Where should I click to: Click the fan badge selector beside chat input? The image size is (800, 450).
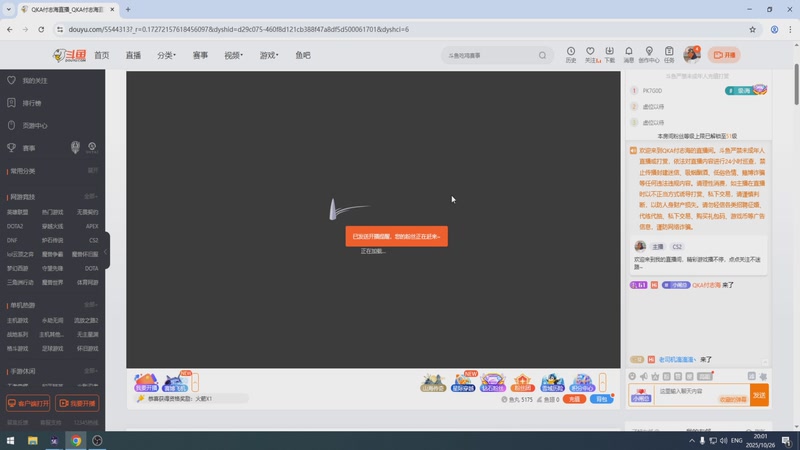tap(641, 395)
